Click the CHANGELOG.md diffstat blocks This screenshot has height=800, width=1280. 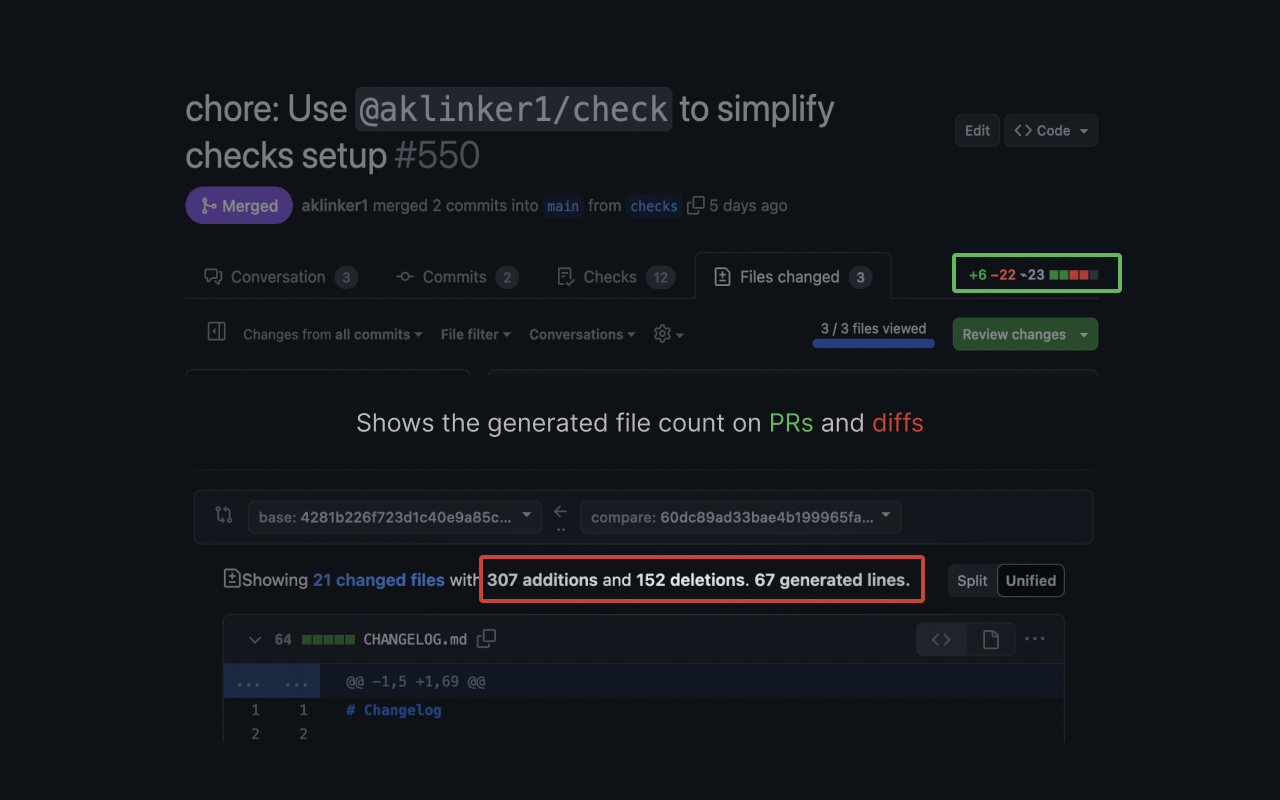click(x=328, y=639)
